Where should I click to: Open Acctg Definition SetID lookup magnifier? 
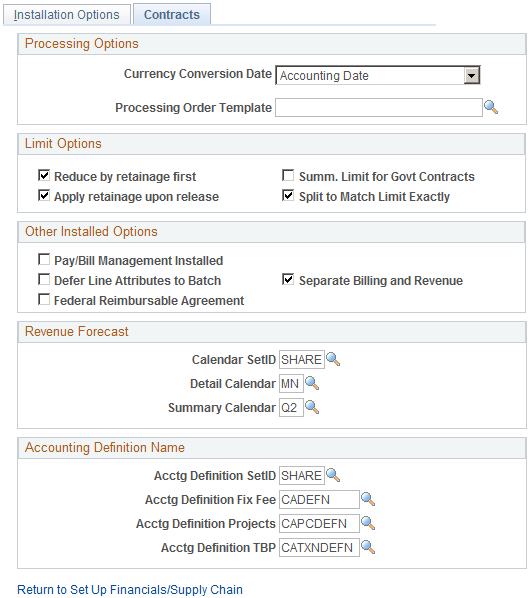[333, 476]
